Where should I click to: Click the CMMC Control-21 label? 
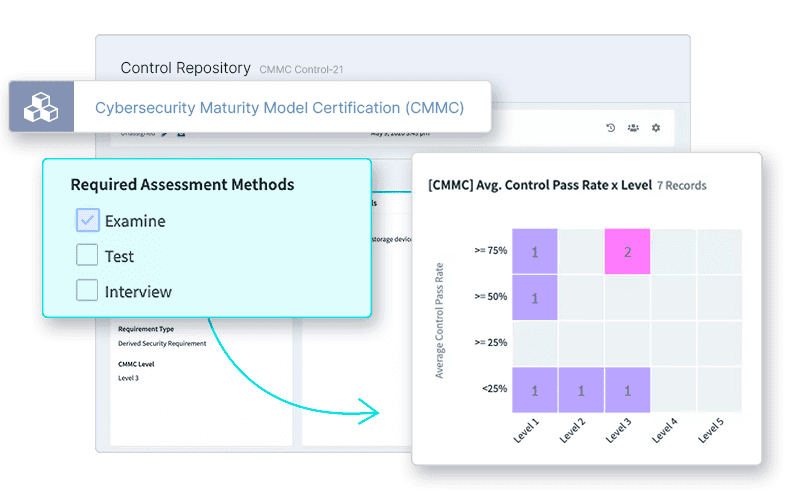click(301, 69)
